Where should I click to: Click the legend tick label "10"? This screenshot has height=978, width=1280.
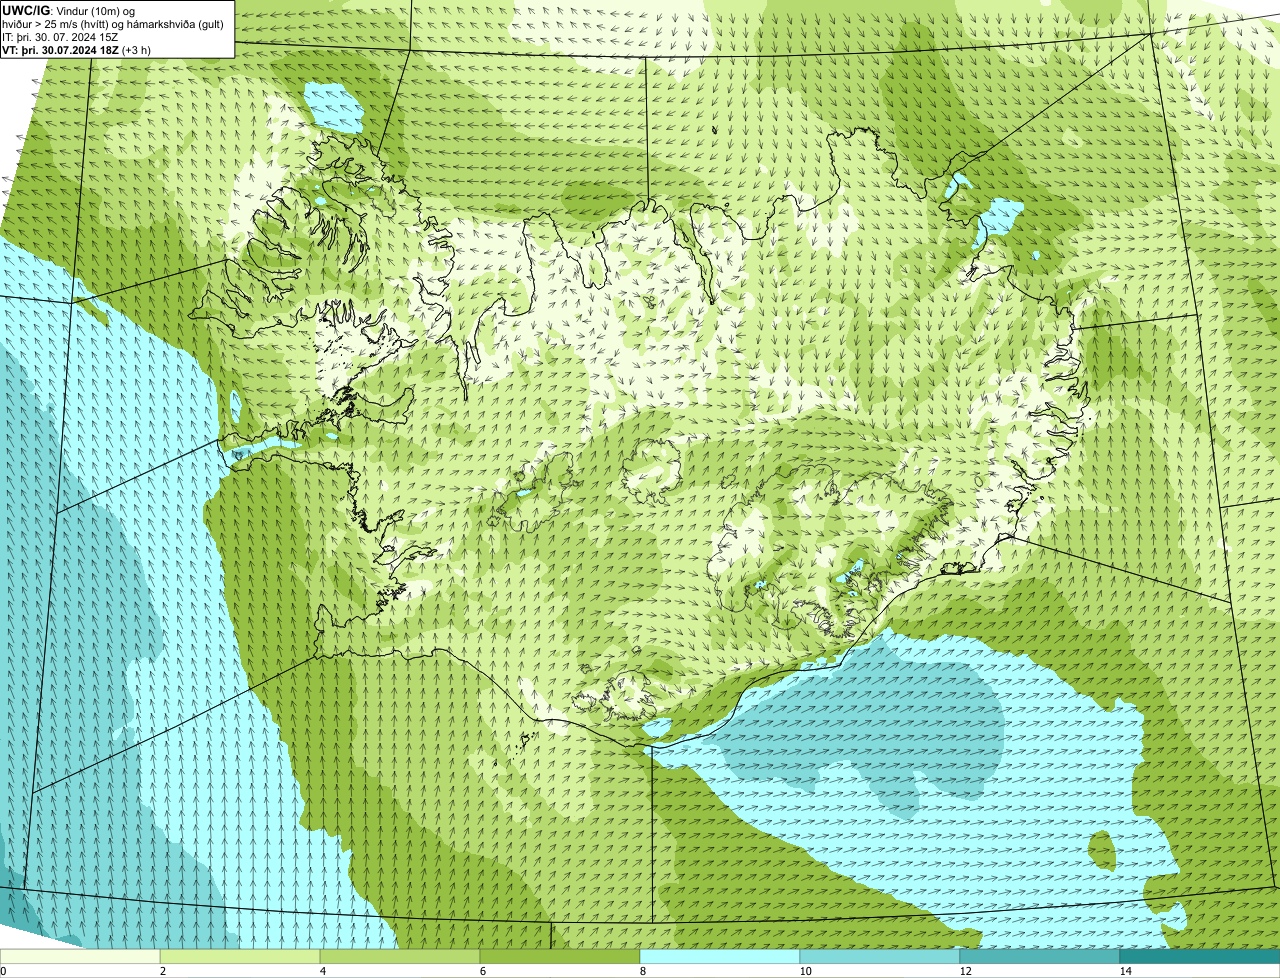805,971
